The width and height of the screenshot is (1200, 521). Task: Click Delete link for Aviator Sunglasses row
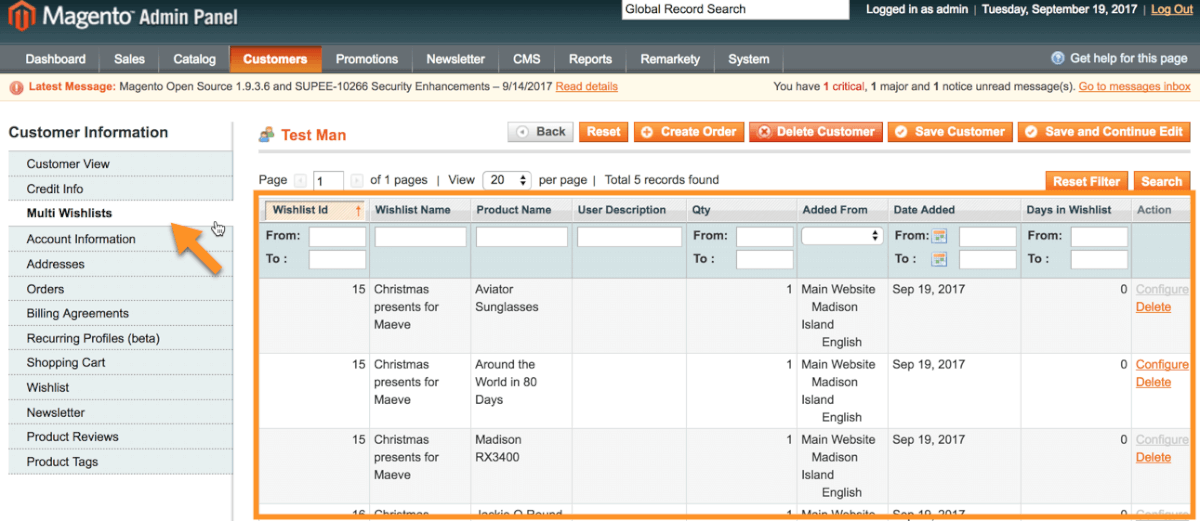1153,307
